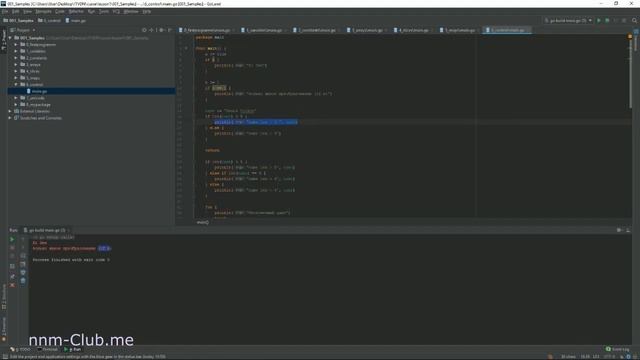Open Search Everywhere magnifier icon
The image size is (640, 360).
coord(634,20)
